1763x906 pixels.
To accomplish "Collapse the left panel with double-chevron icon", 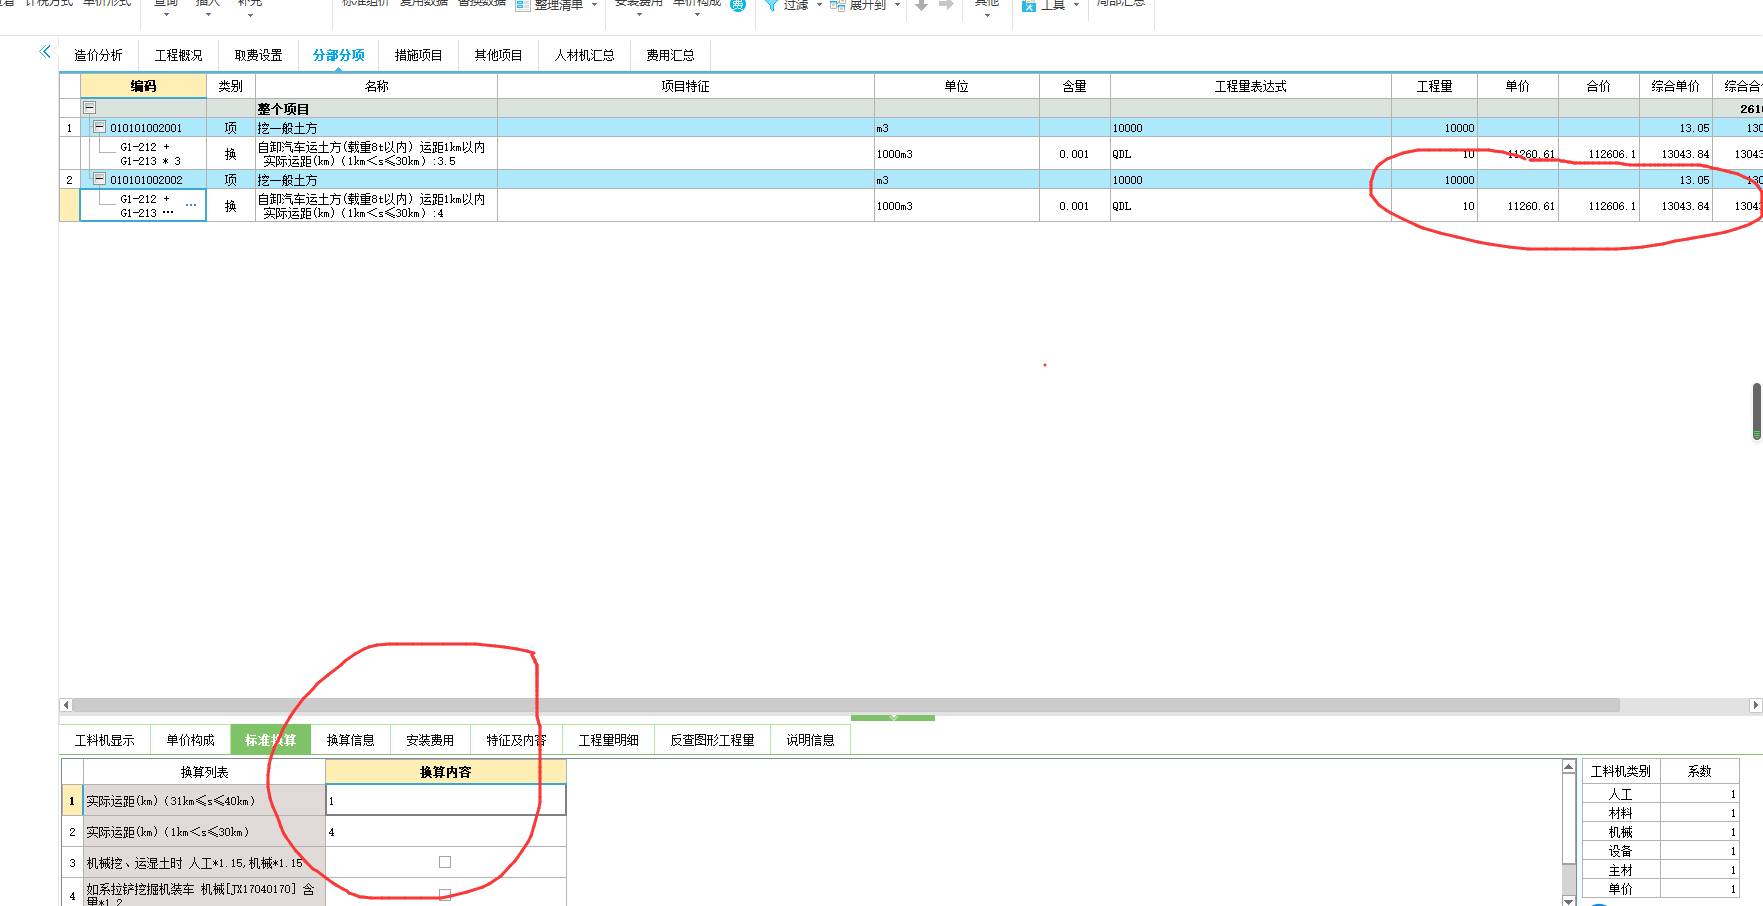I will pyautogui.click(x=45, y=52).
